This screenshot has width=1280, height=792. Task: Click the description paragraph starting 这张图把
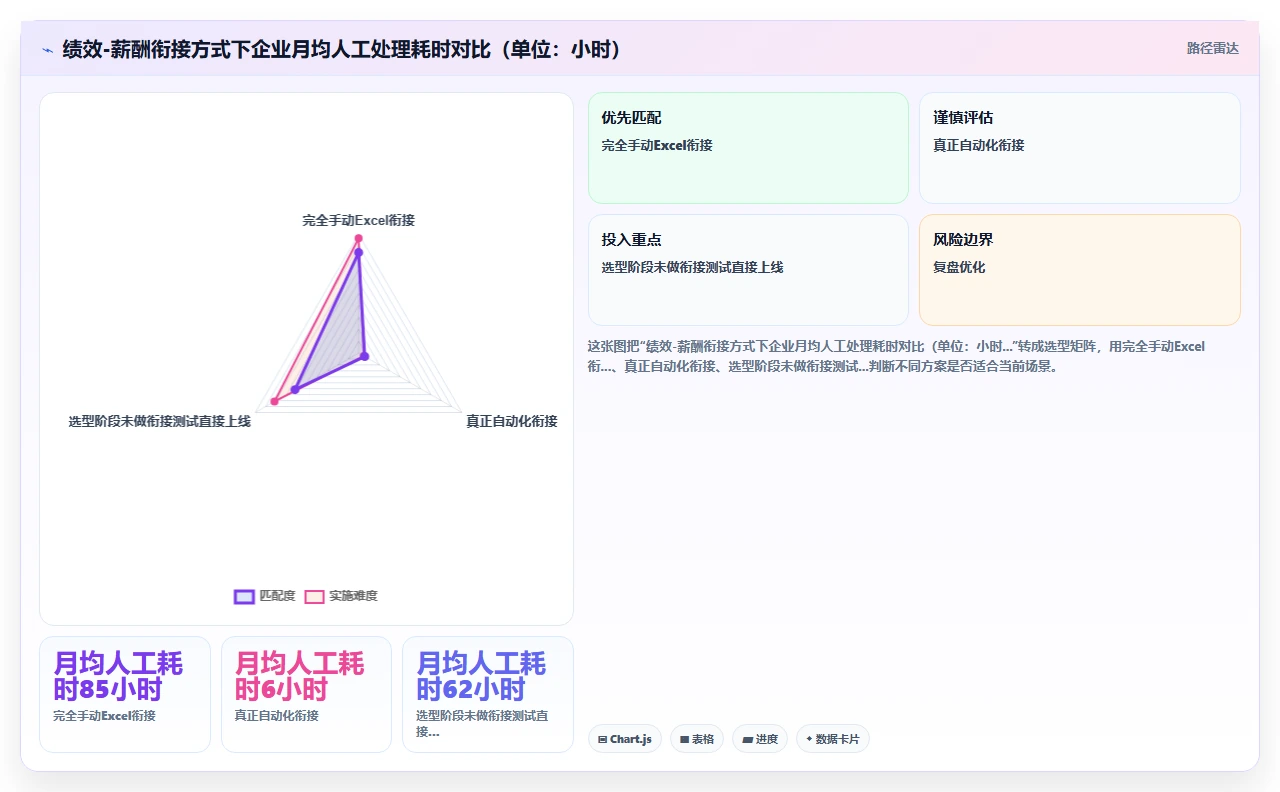[x=898, y=356]
